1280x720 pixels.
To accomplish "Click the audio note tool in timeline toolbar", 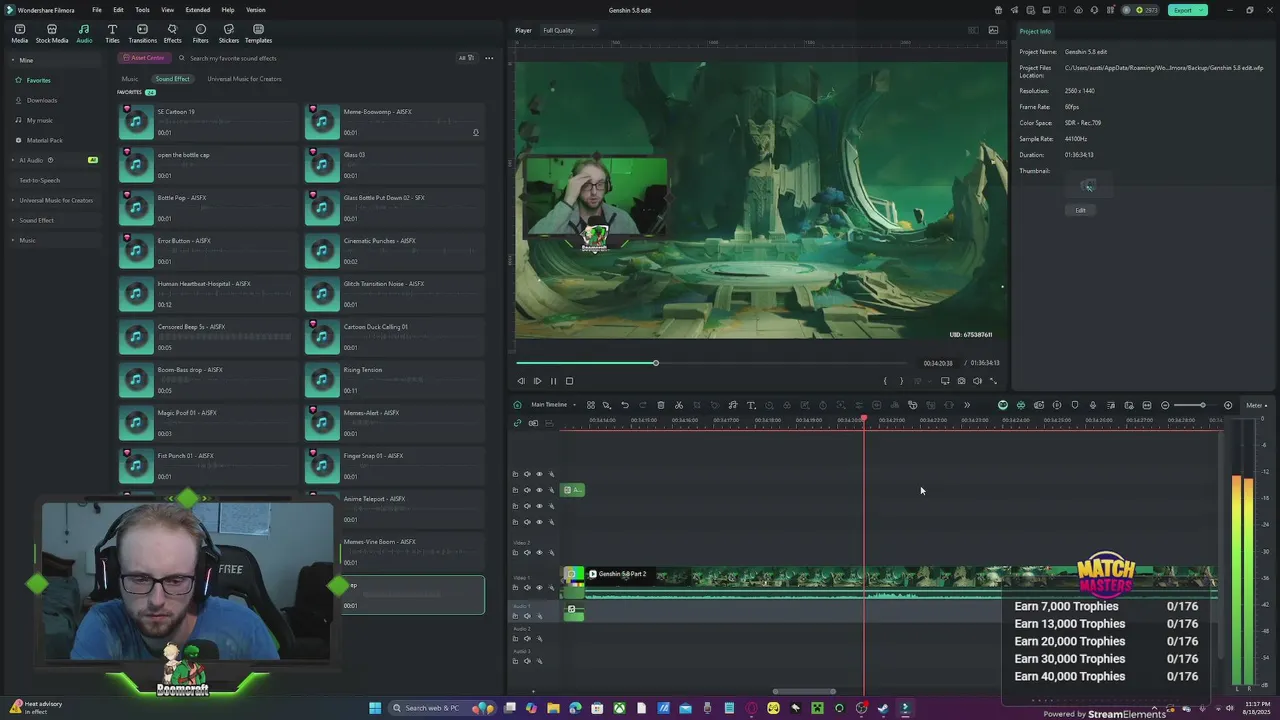I will (x=733, y=405).
